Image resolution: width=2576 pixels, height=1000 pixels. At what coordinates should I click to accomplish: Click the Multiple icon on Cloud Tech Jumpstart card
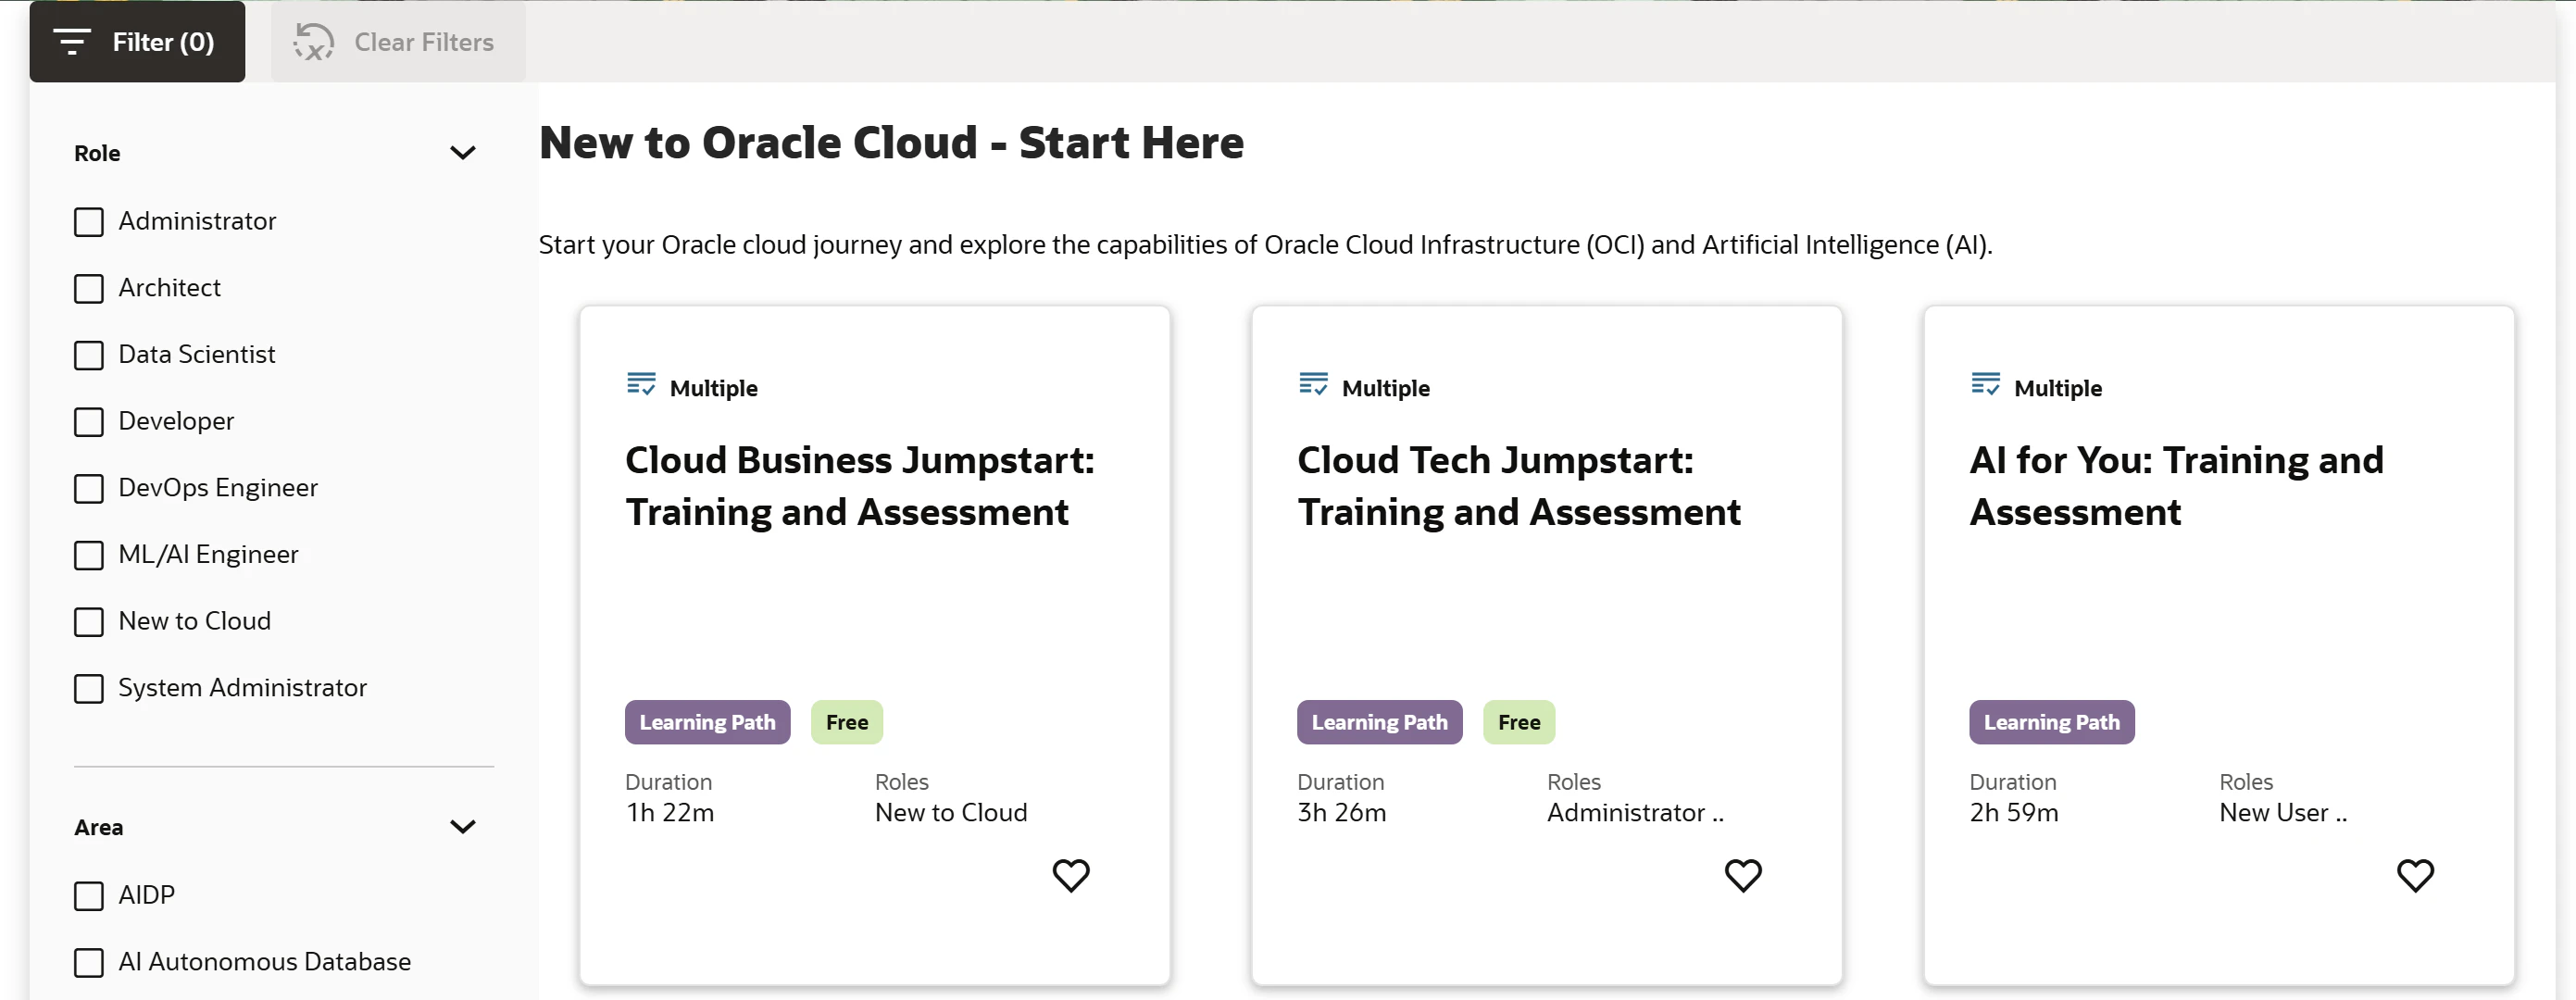pyautogui.click(x=1313, y=384)
